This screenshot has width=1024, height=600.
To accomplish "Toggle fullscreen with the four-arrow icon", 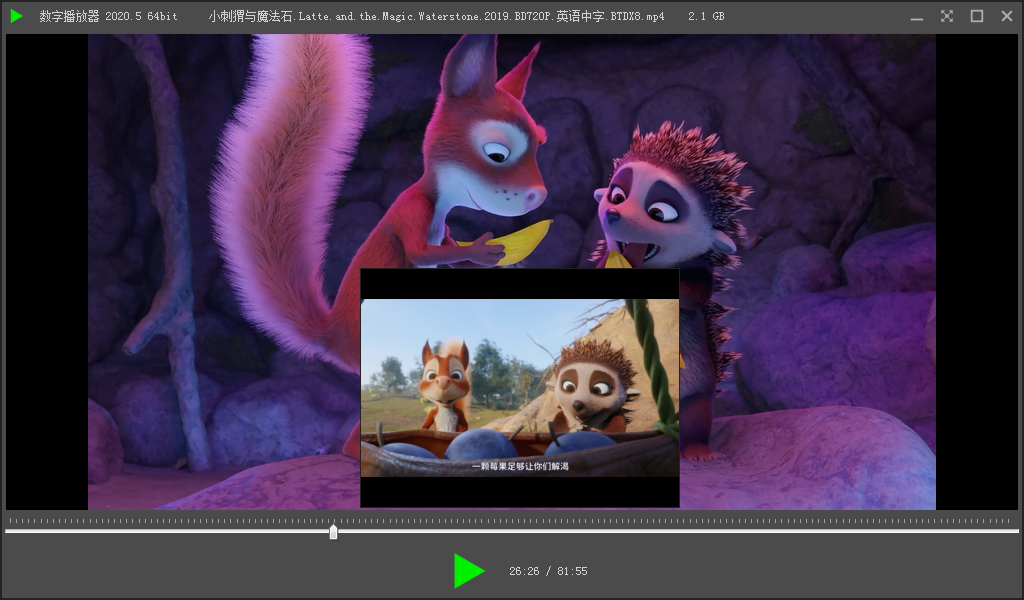I will click(x=947, y=16).
